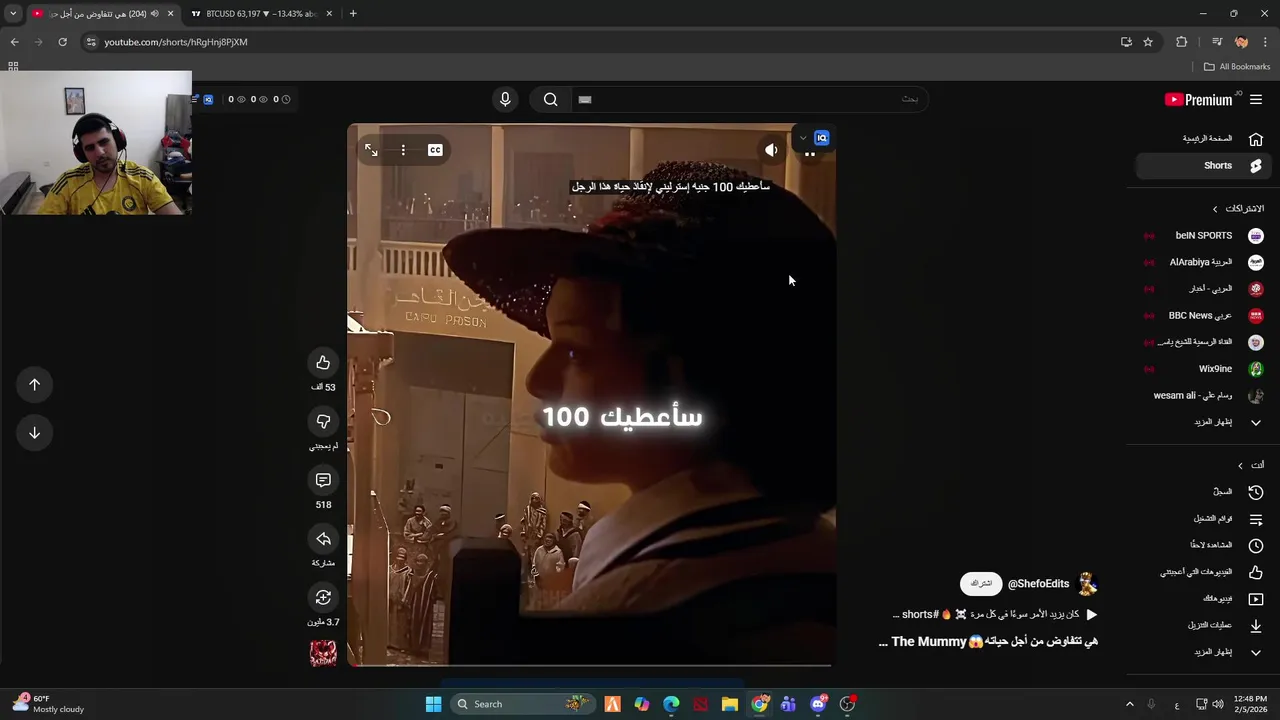Open the All Bookmarks folder
This screenshot has width=1280, height=720.
[1237, 67]
